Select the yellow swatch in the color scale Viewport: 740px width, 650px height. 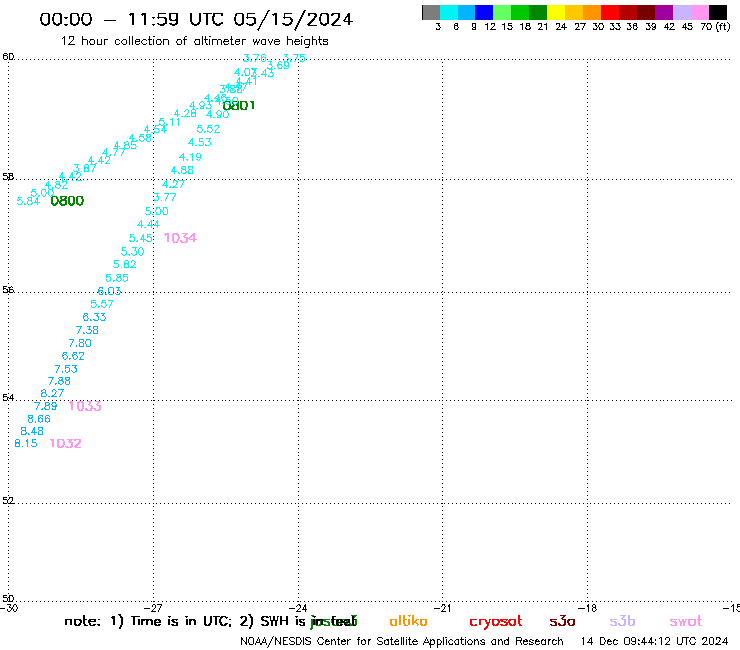pos(556,12)
